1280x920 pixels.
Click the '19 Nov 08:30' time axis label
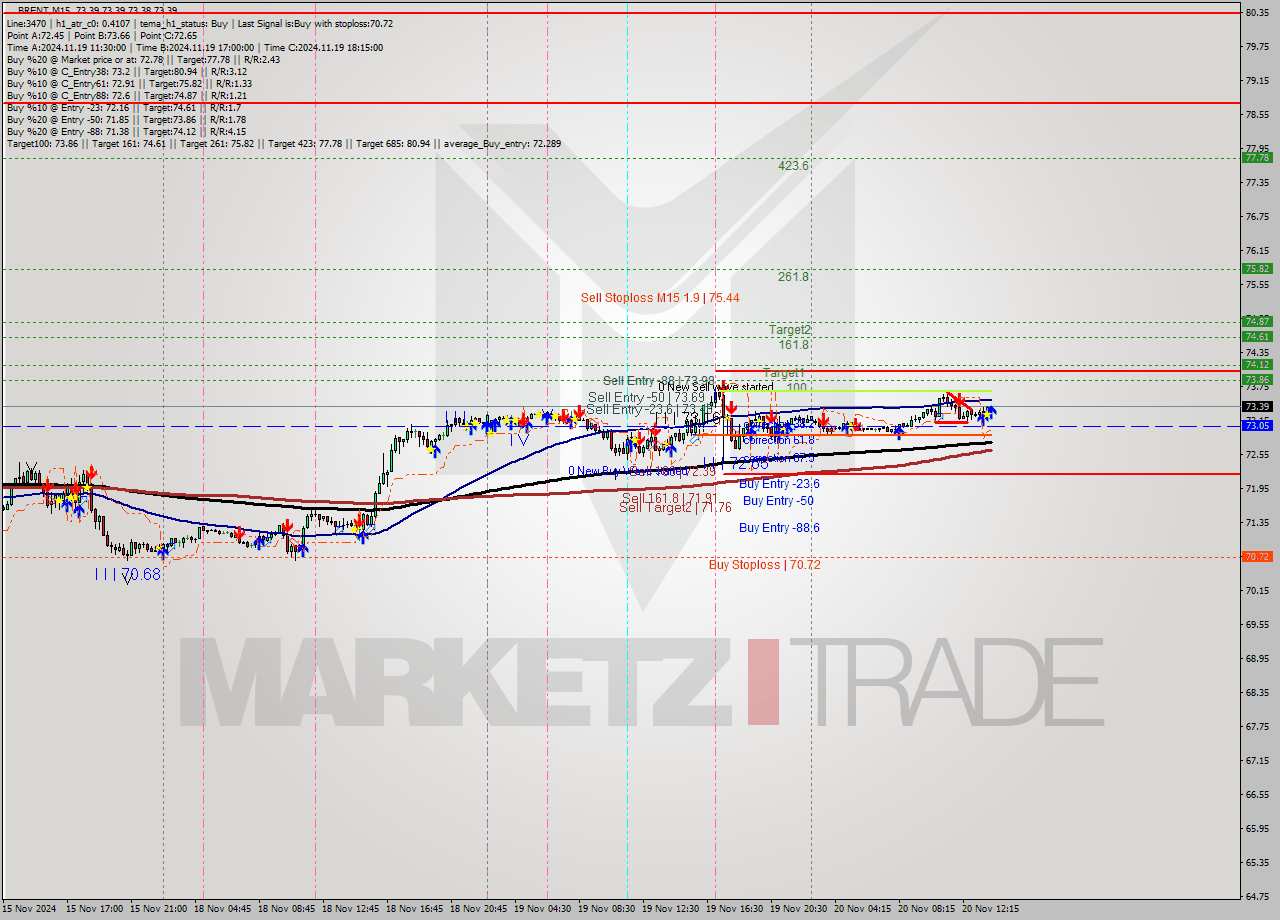(x=606, y=909)
